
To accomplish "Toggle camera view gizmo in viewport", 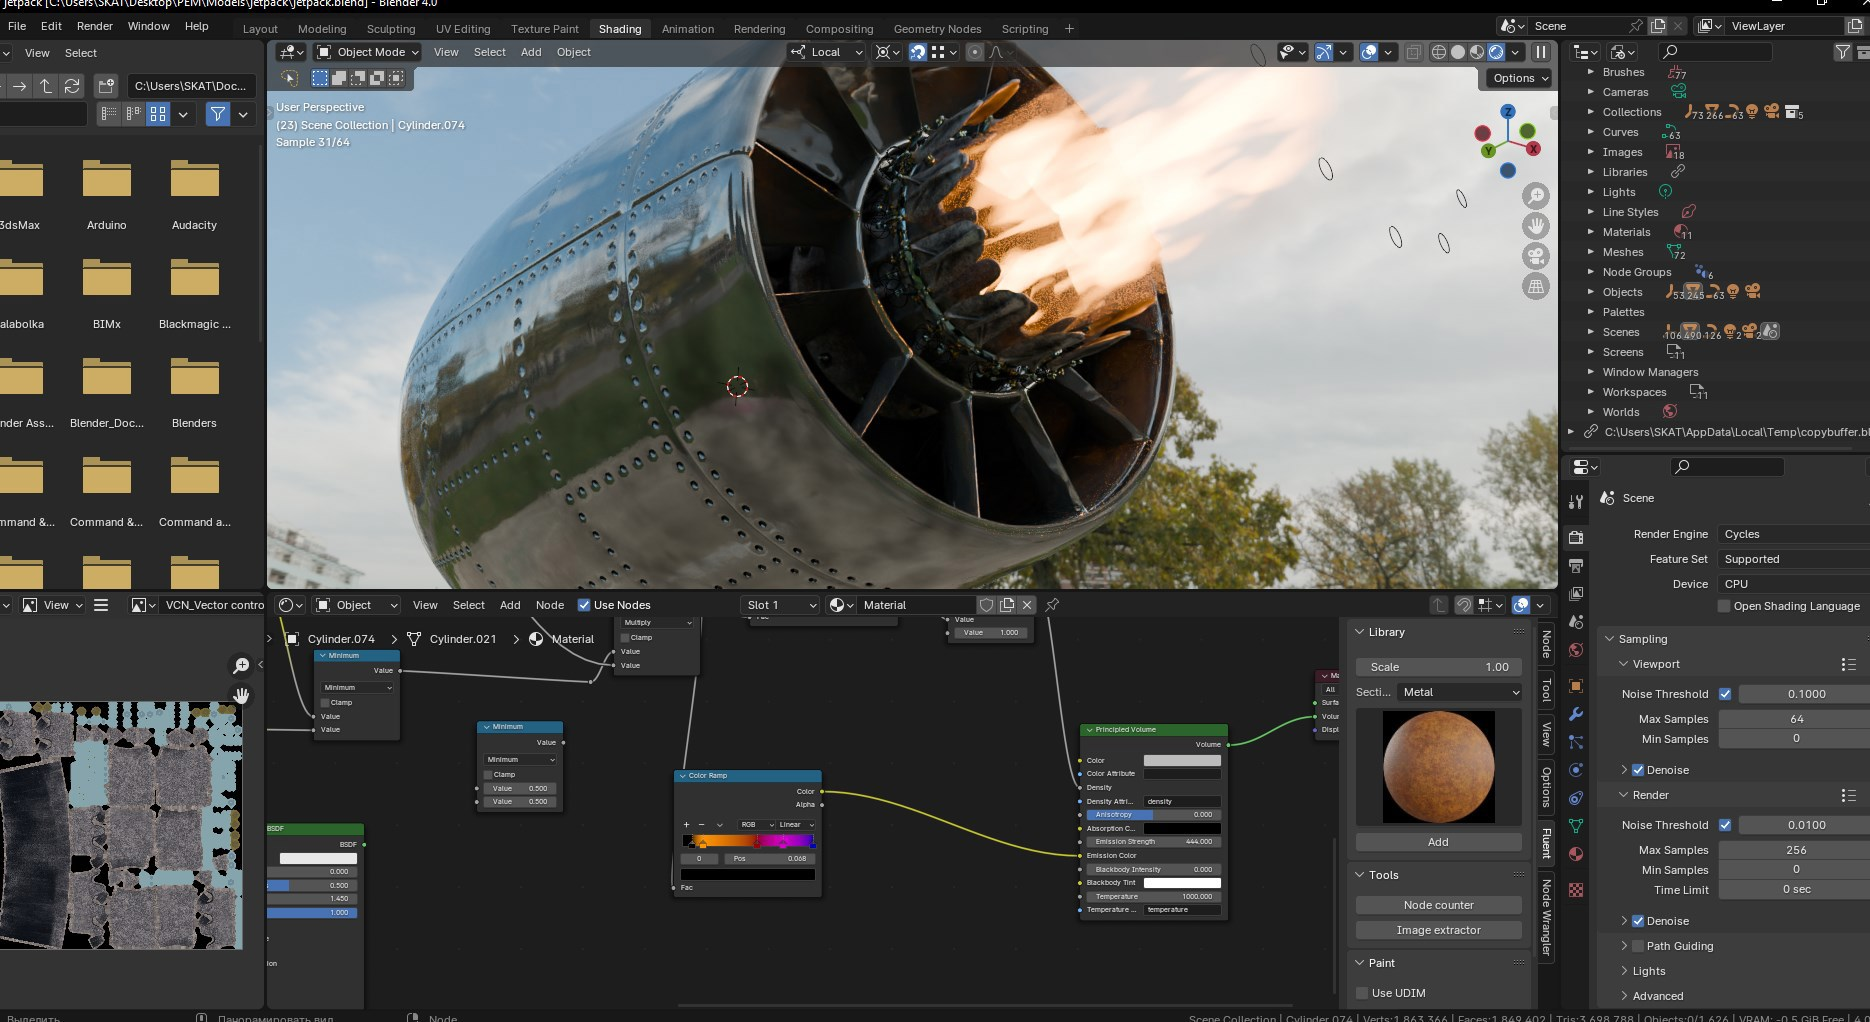I will (x=1536, y=256).
